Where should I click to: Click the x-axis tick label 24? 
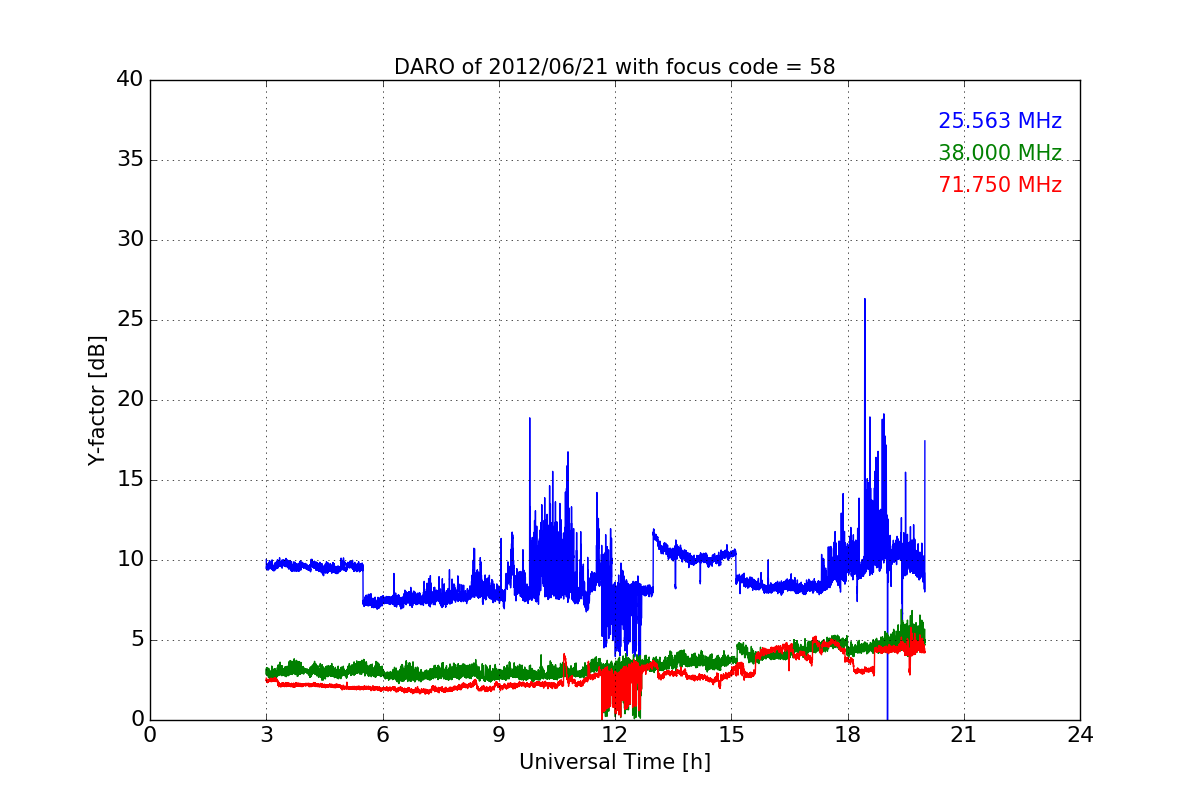point(1080,735)
